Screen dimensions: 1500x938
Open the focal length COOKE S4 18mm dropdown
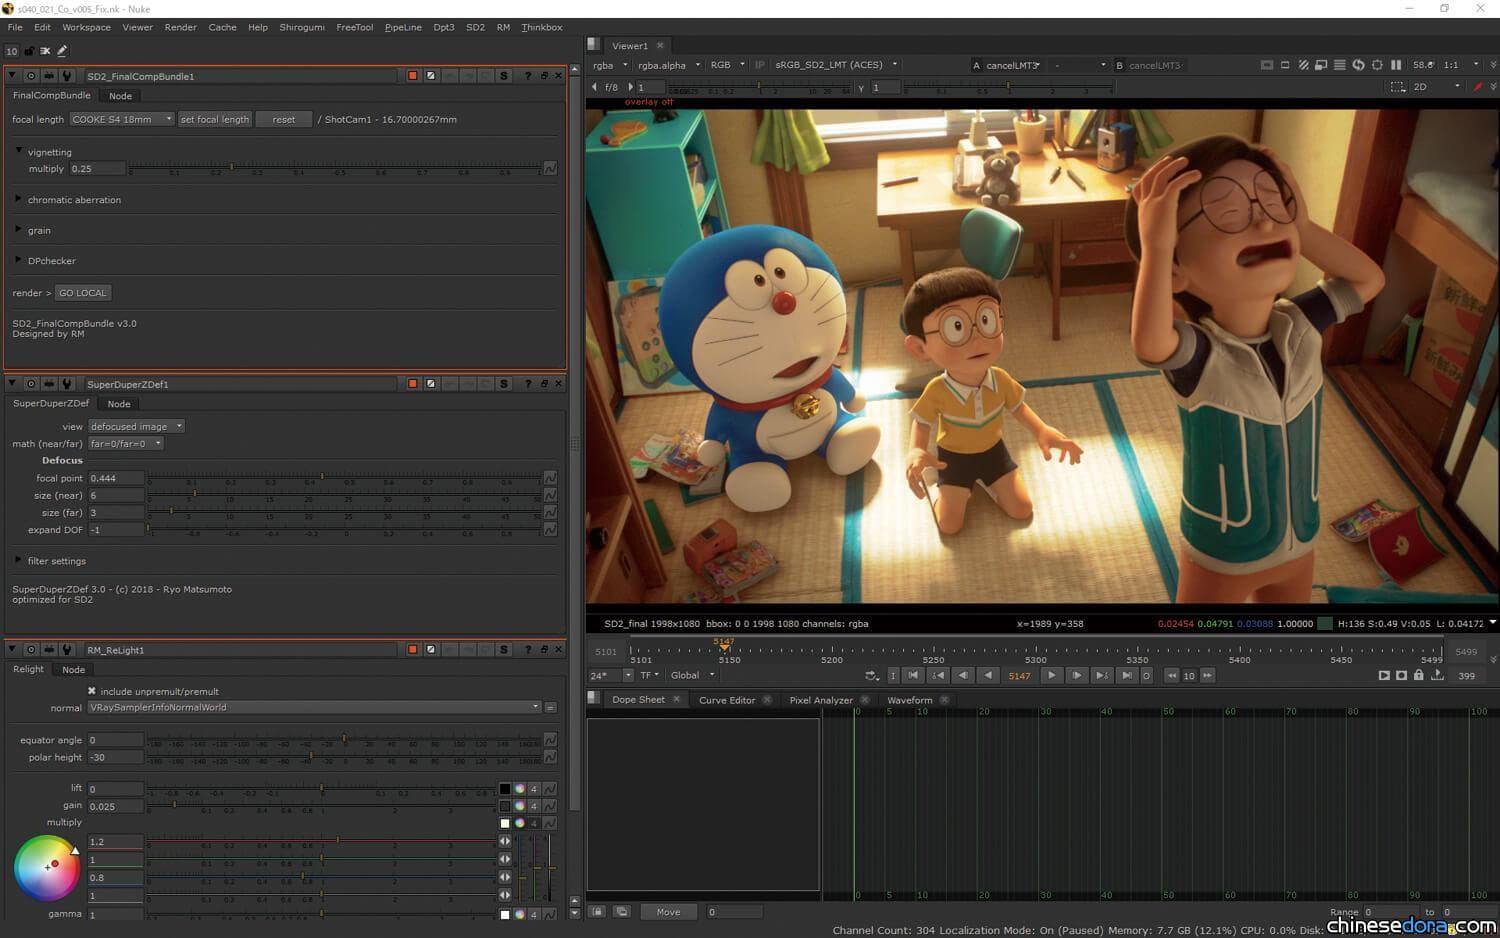tap(122, 119)
